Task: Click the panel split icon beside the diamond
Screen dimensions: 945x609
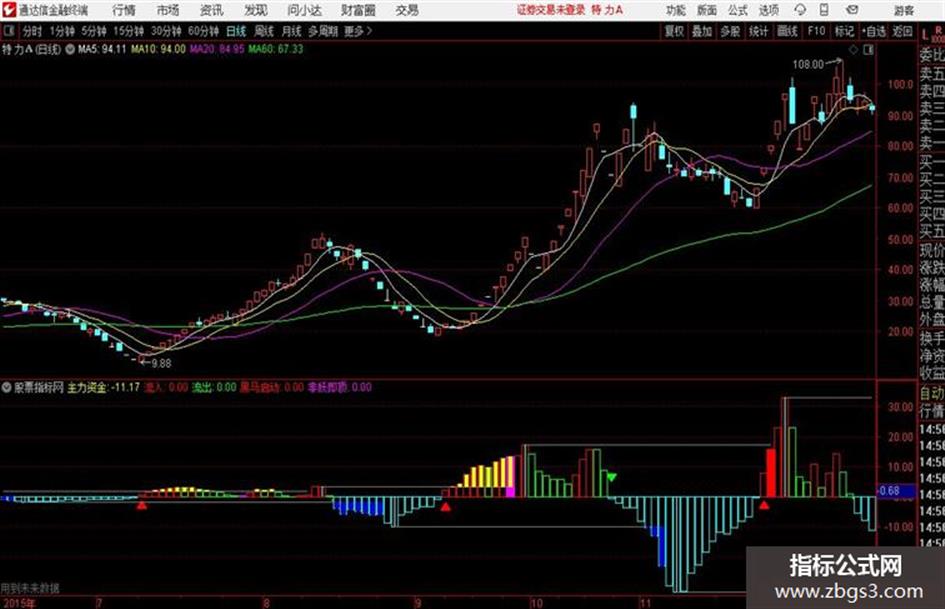Action: pyautogui.click(x=868, y=50)
